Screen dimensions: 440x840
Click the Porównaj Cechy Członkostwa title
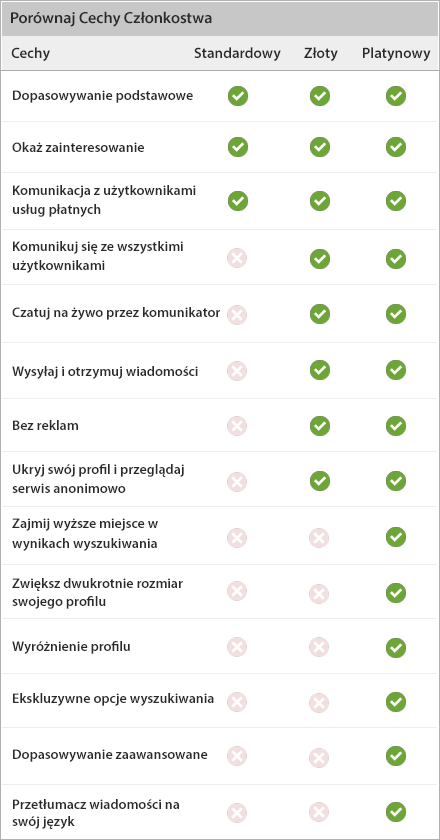tap(111, 19)
